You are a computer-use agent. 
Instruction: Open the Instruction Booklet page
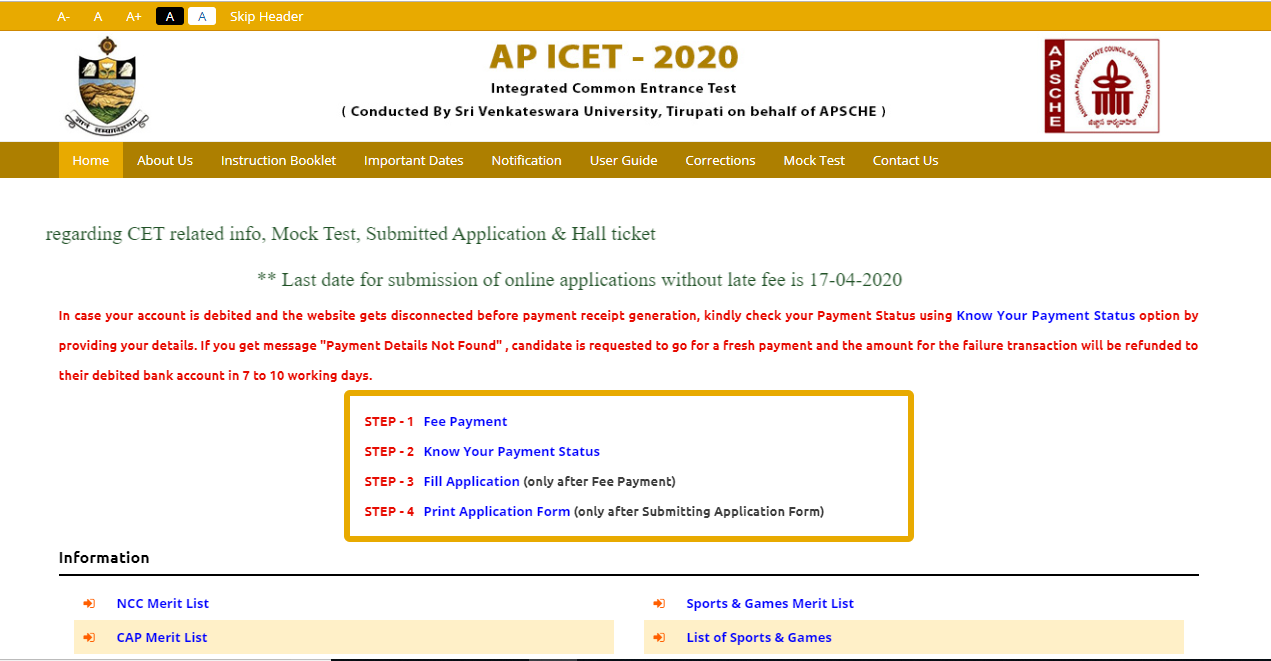(x=277, y=160)
